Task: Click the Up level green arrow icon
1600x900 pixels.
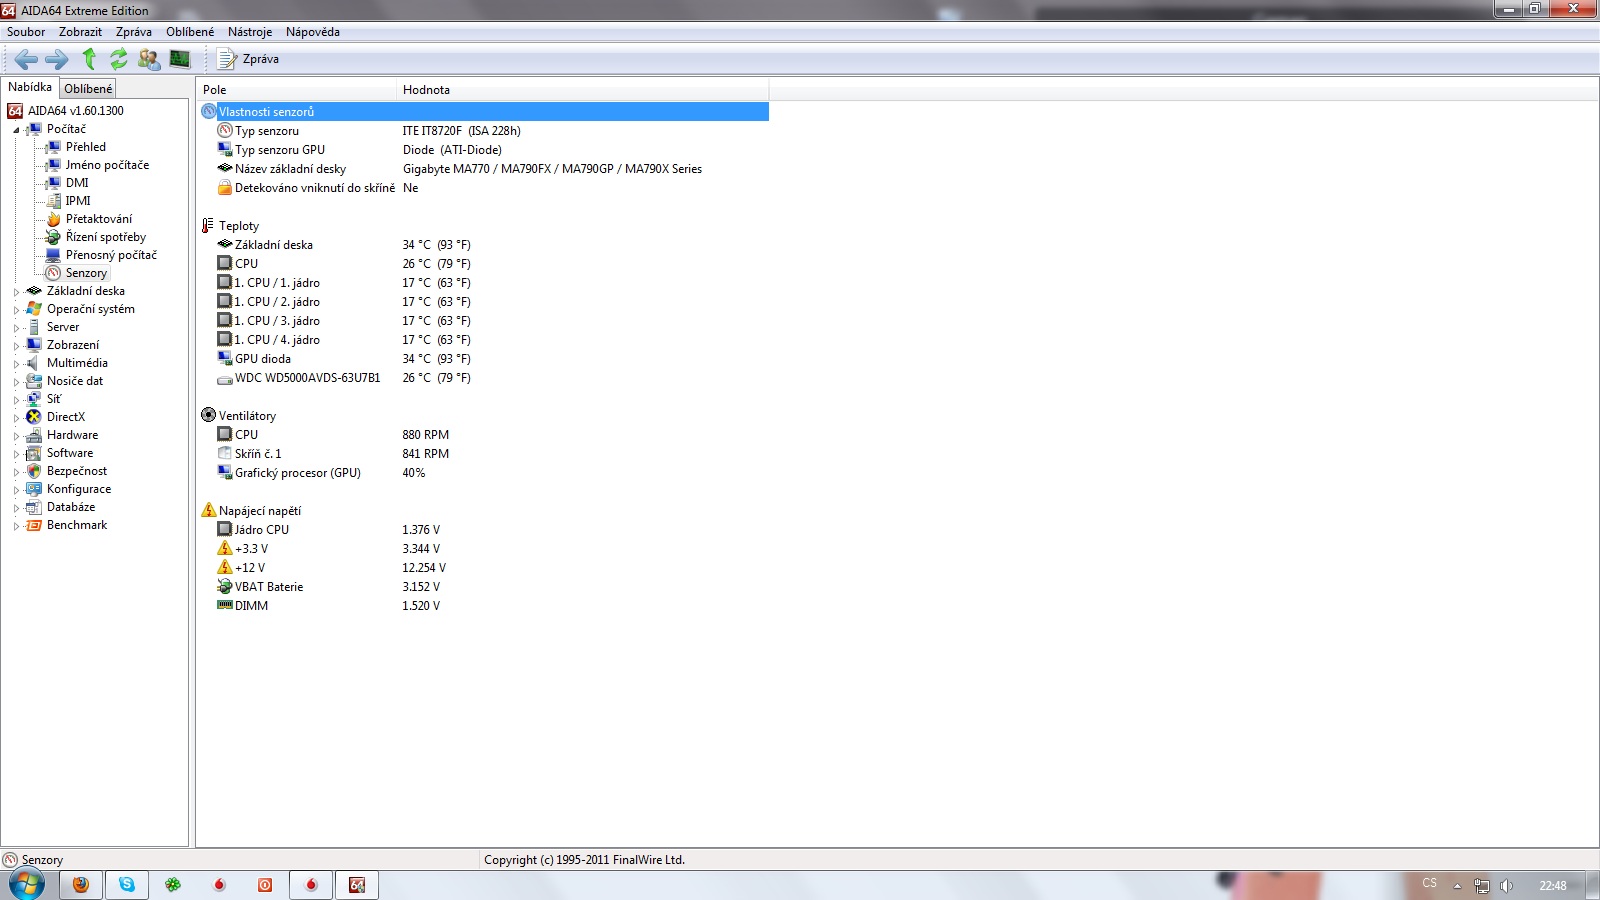Action: [89, 59]
